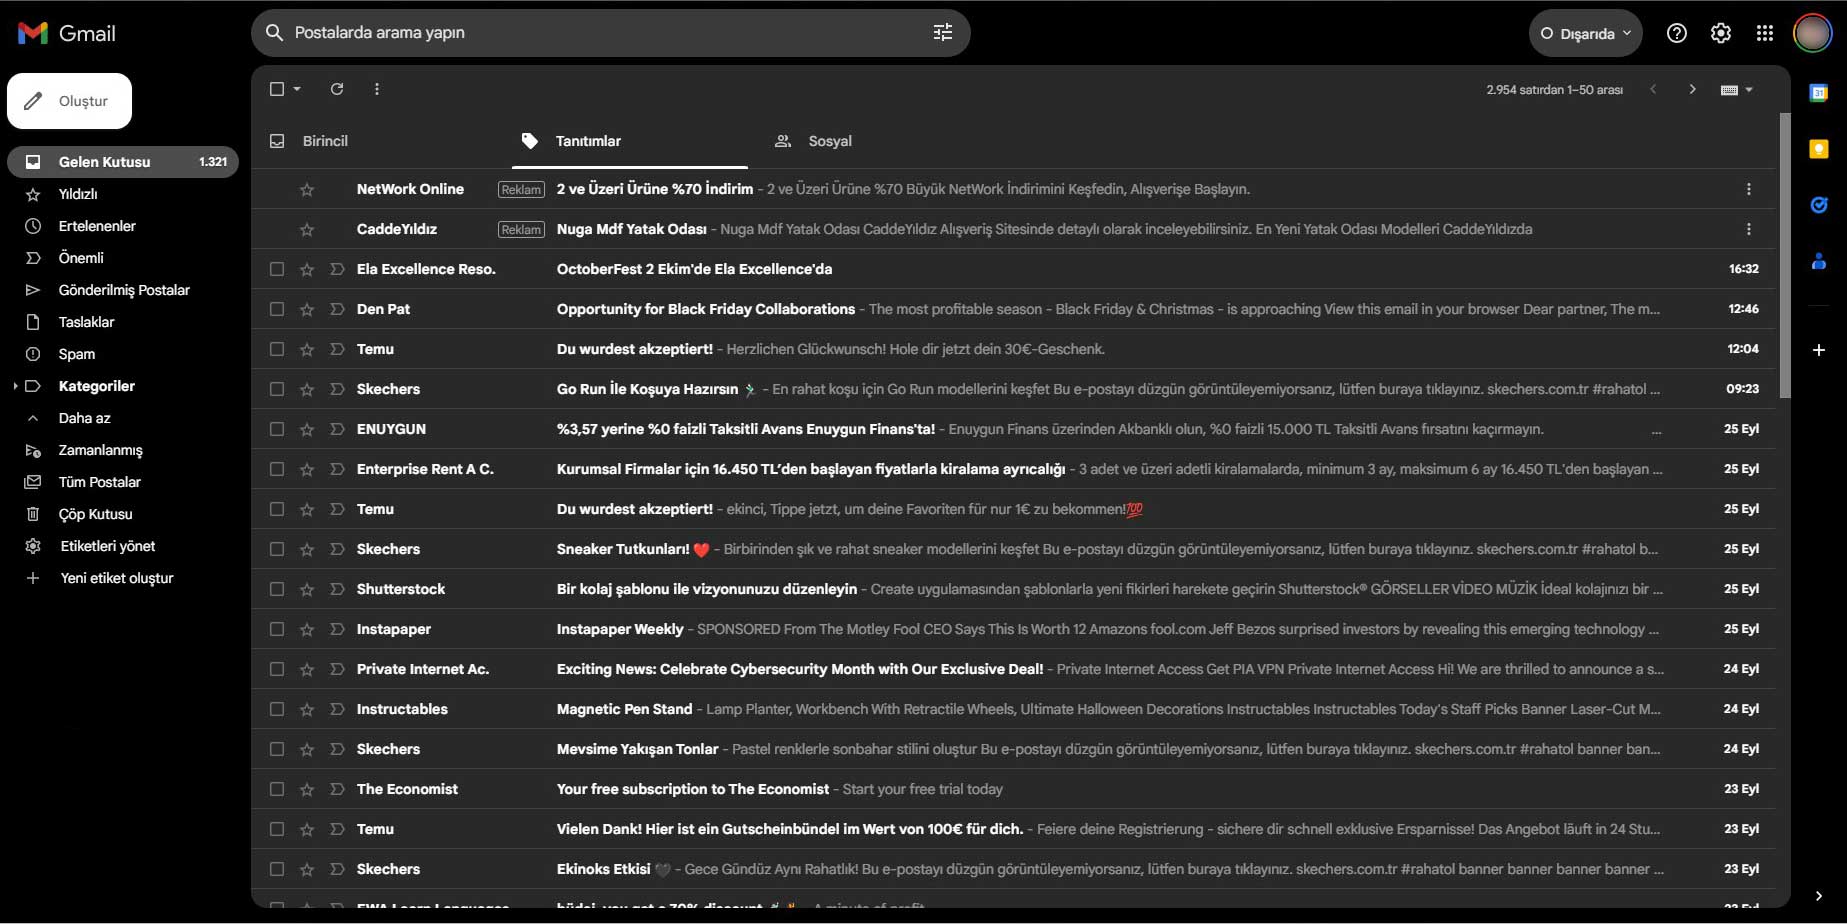Refresh the inbox
This screenshot has height=924, width=1847.
(337, 89)
